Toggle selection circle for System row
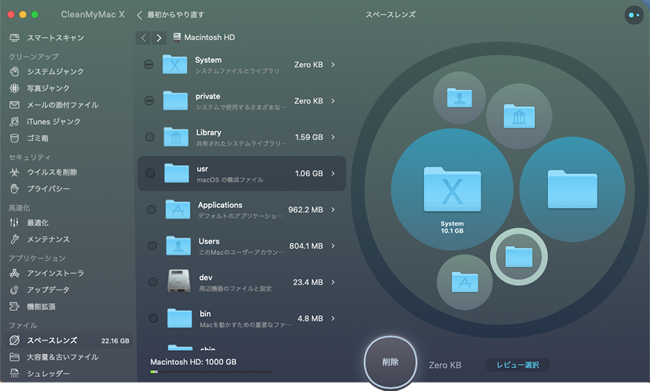 (148, 64)
